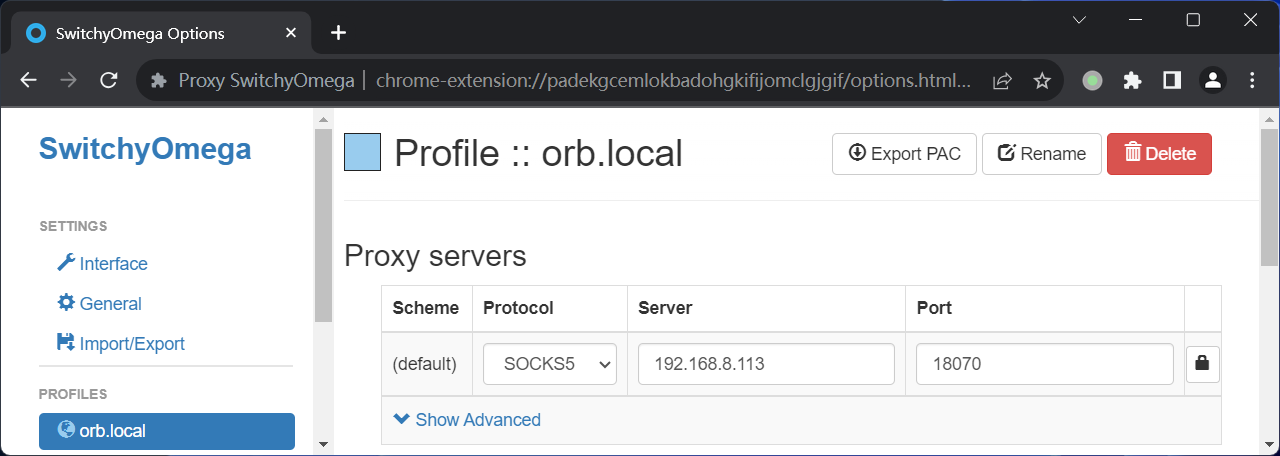The height and width of the screenshot is (456, 1280).
Task: Maximize the Chrome window
Action: click(1193, 20)
